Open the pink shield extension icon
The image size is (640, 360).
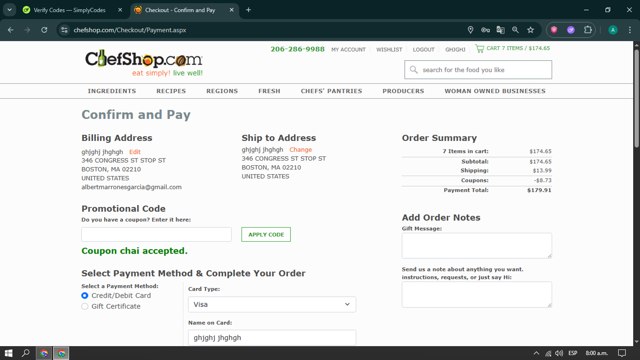point(554,30)
